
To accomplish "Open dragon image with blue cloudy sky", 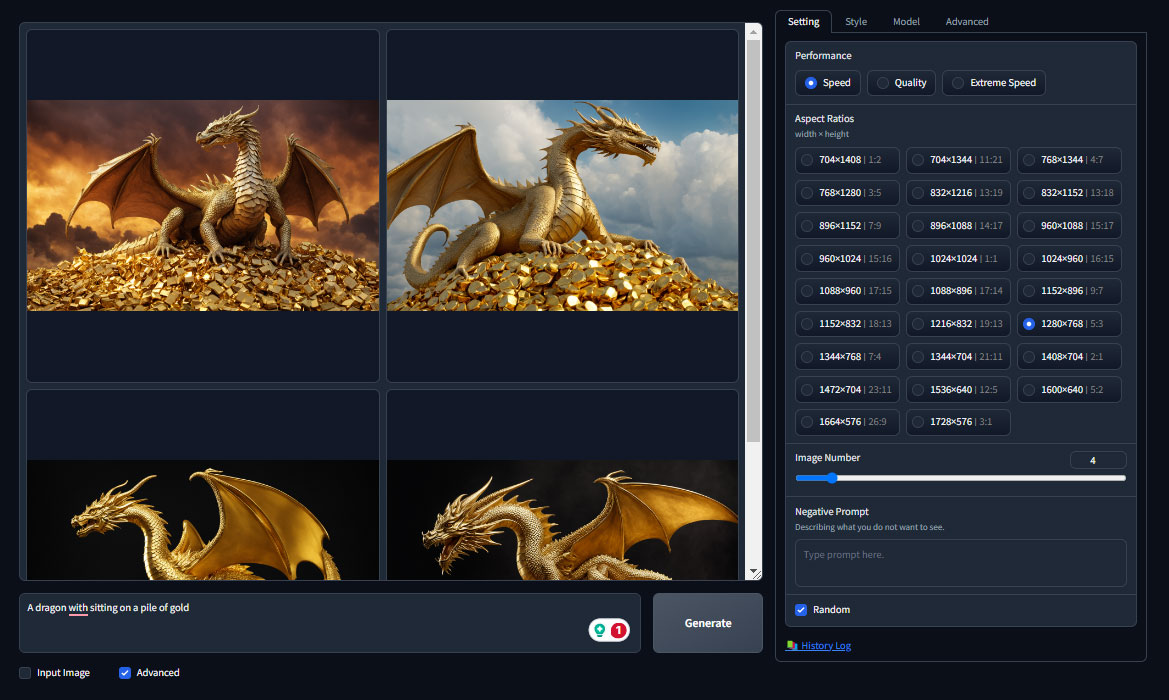I will point(562,205).
